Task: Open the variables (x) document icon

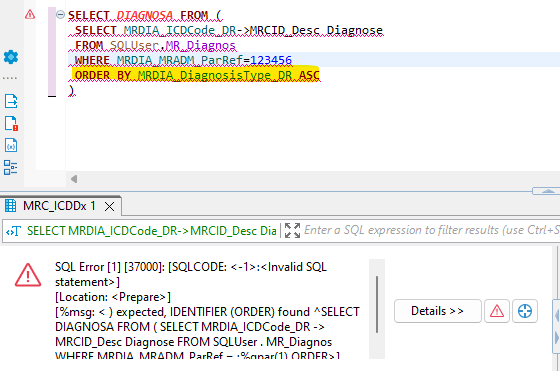Action: coord(11,145)
